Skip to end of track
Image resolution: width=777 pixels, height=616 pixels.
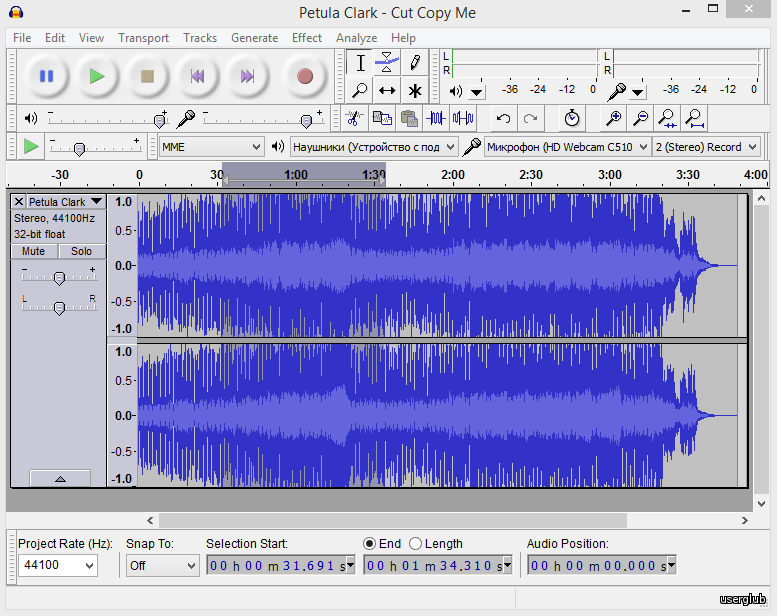tap(247, 76)
